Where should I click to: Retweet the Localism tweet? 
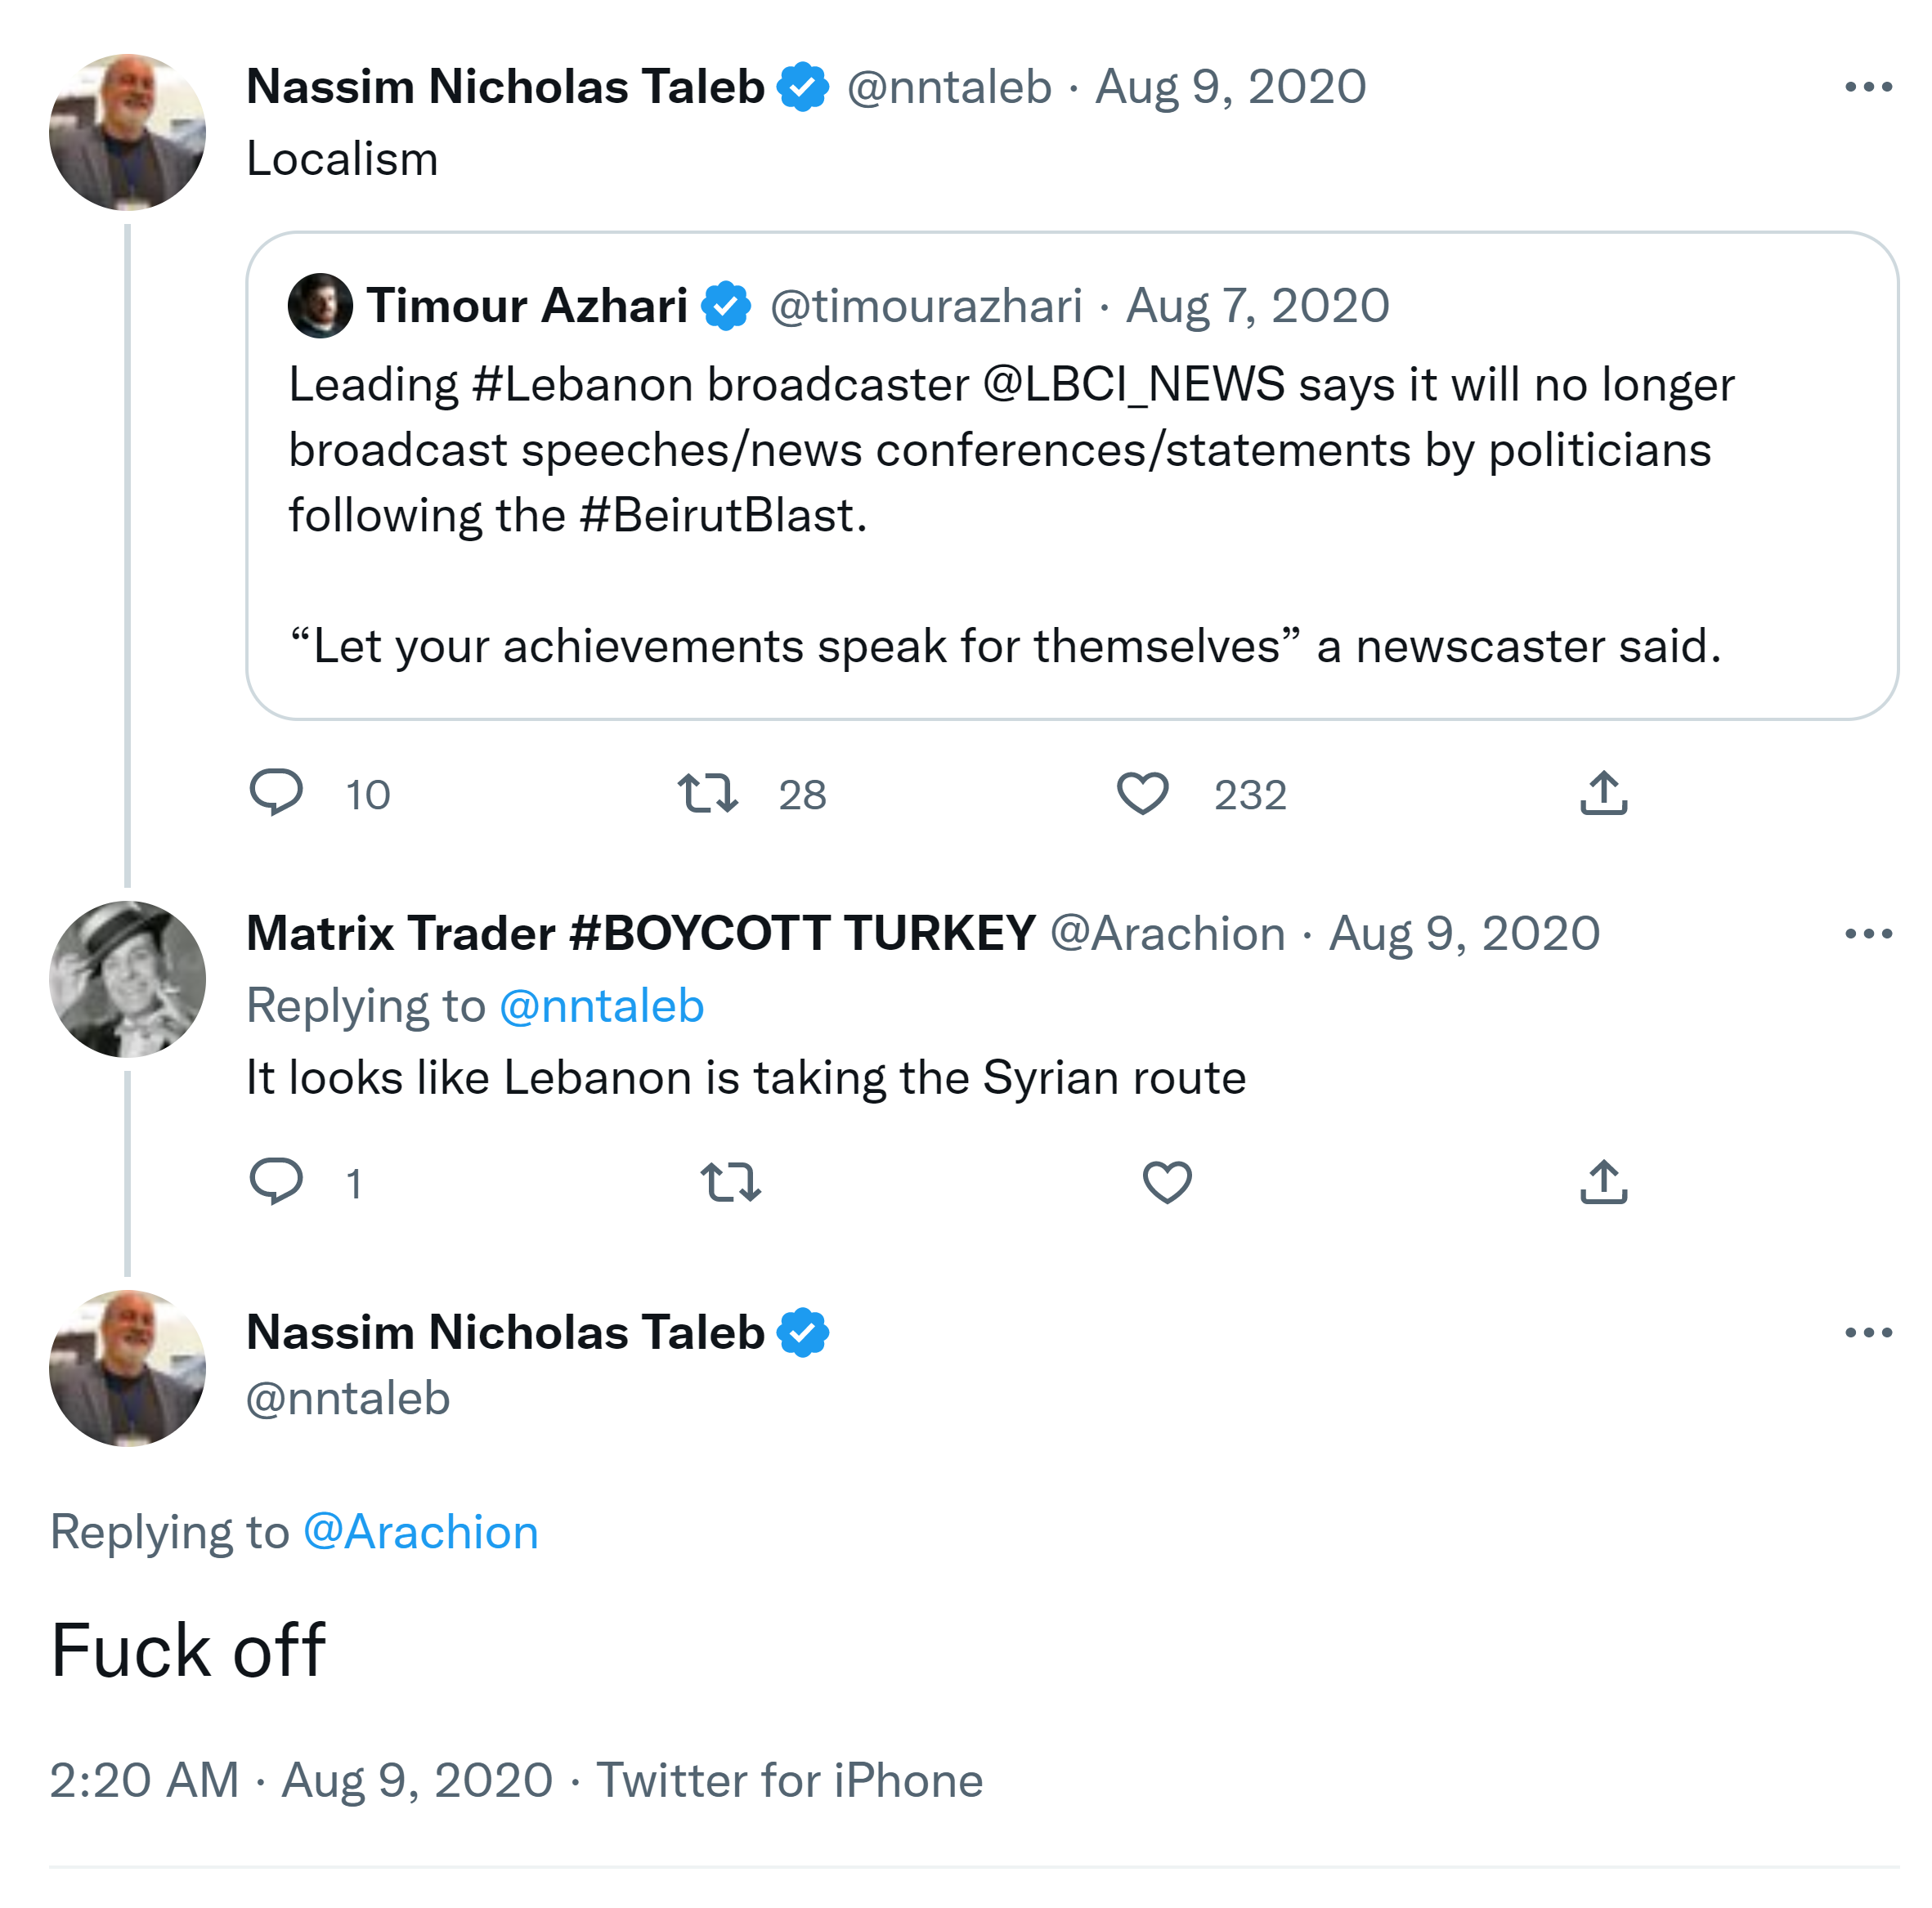707,793
